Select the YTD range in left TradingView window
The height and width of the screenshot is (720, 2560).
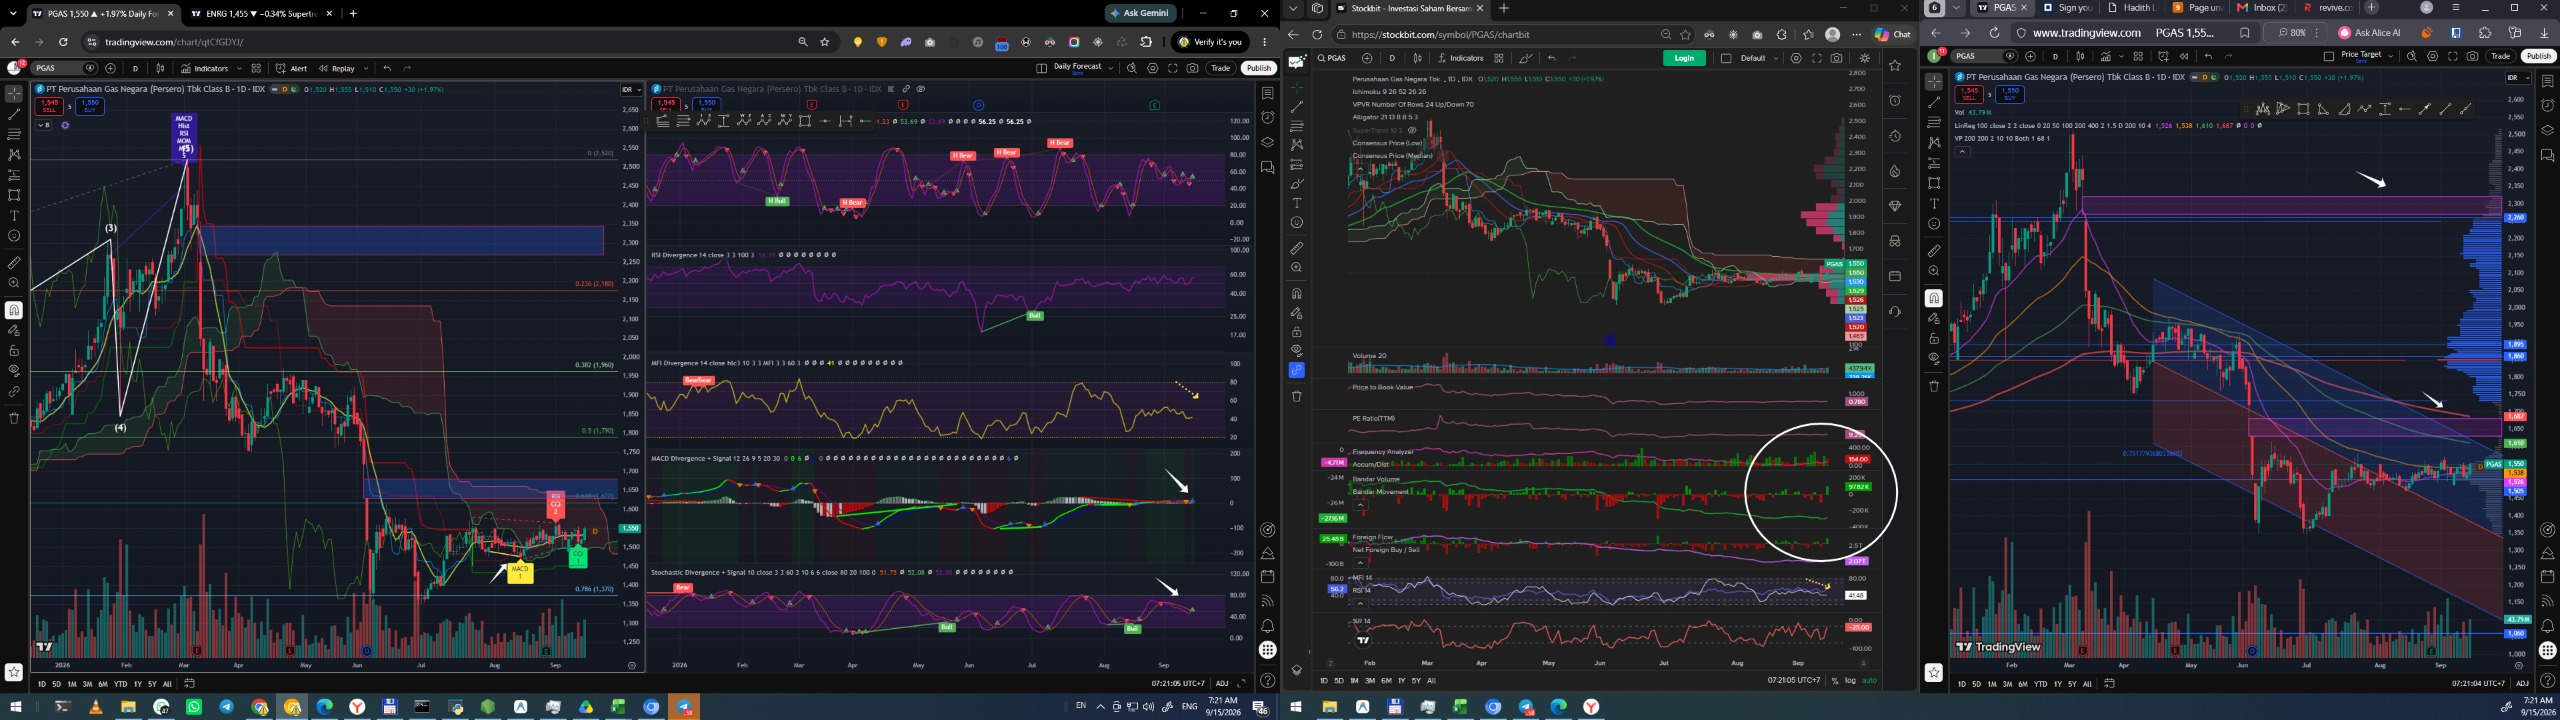[x=120, y=684]
